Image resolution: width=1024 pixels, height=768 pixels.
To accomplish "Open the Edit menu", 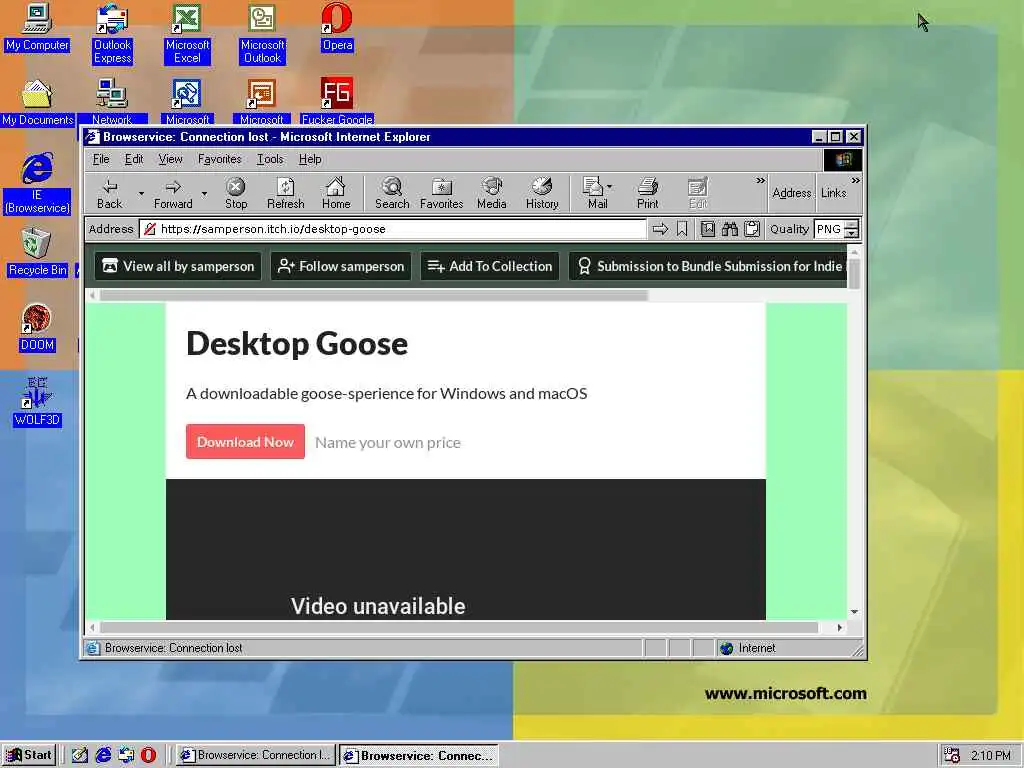I will (x=134, y=159).
